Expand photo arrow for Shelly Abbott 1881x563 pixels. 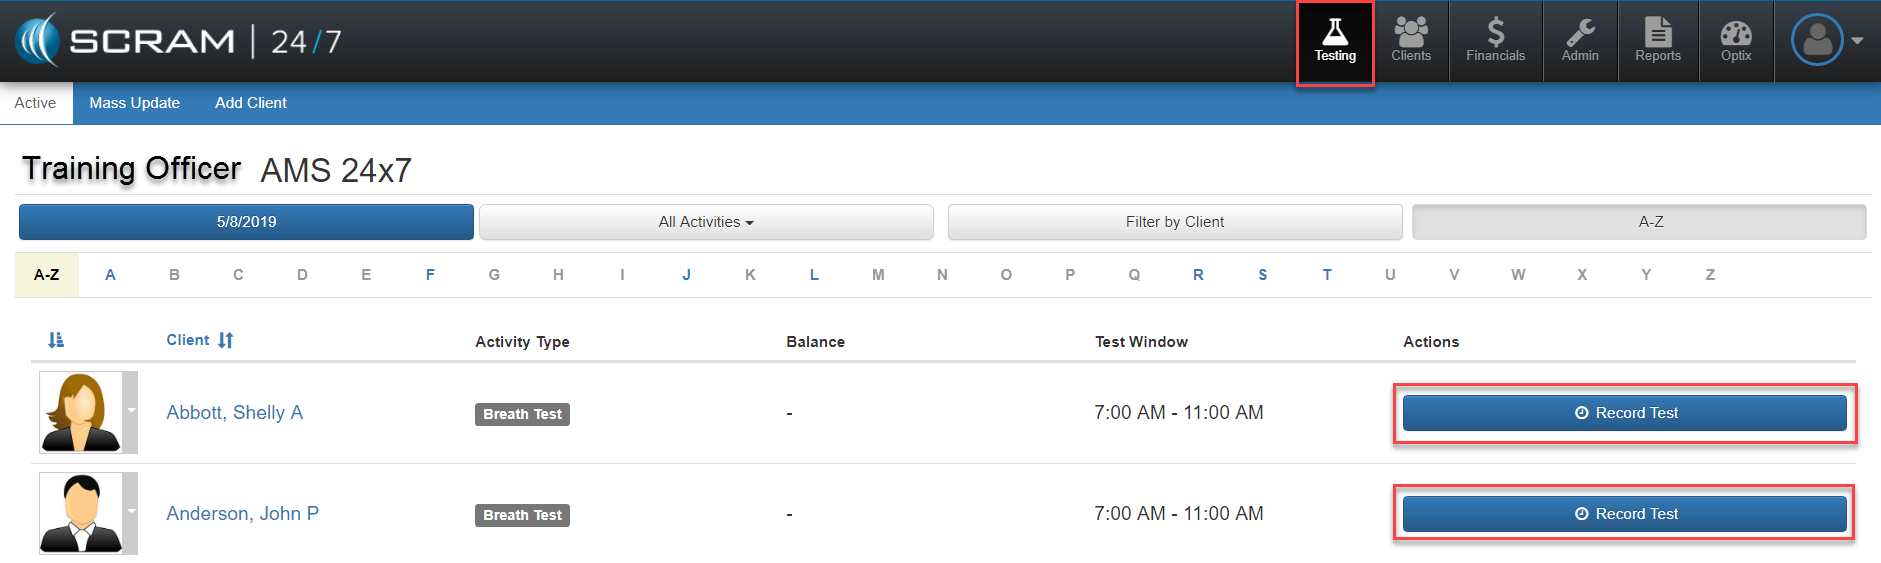tap(130, 411)
